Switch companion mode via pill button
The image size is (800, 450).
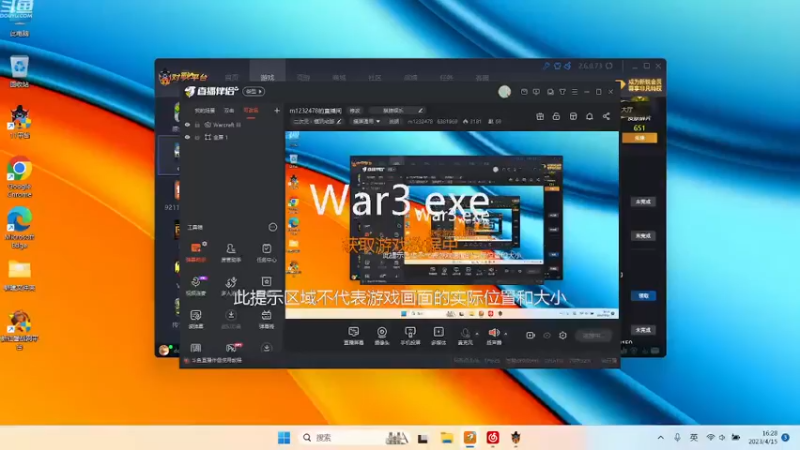pyautogui.click(x=253, y=91)
